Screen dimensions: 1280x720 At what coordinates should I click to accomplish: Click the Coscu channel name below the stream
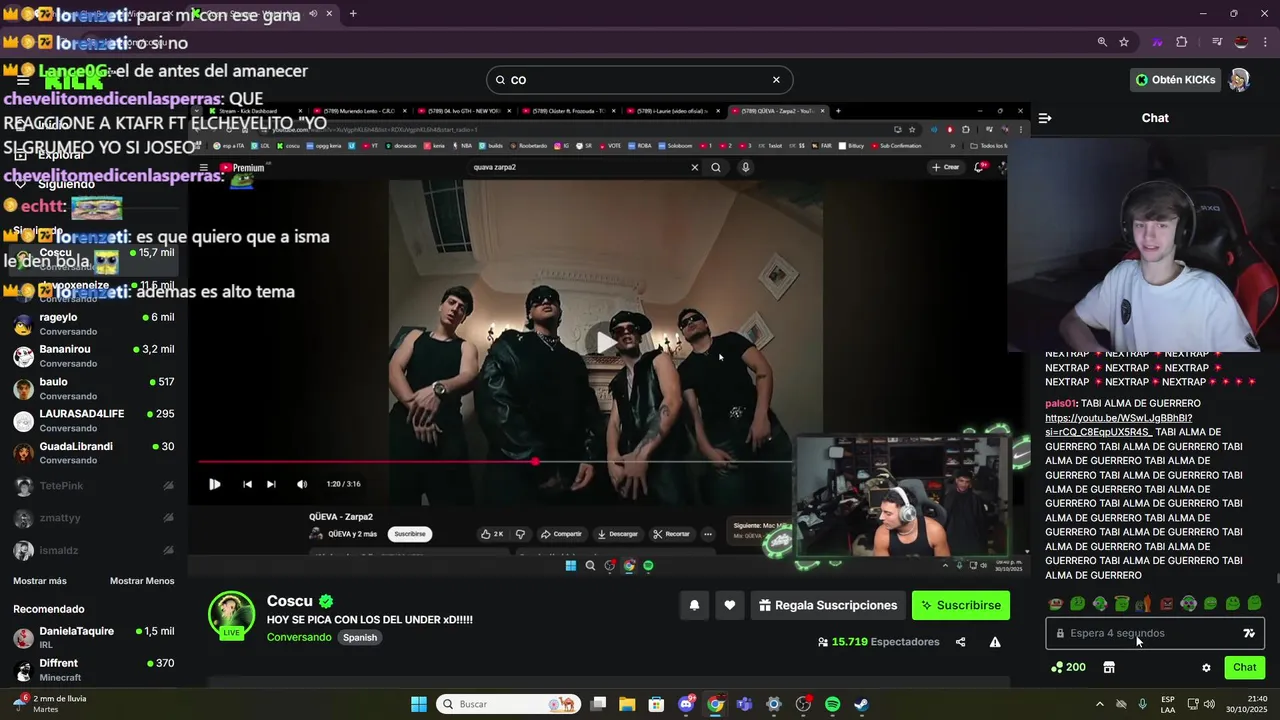pyautogui.click(x=290, y=601)
